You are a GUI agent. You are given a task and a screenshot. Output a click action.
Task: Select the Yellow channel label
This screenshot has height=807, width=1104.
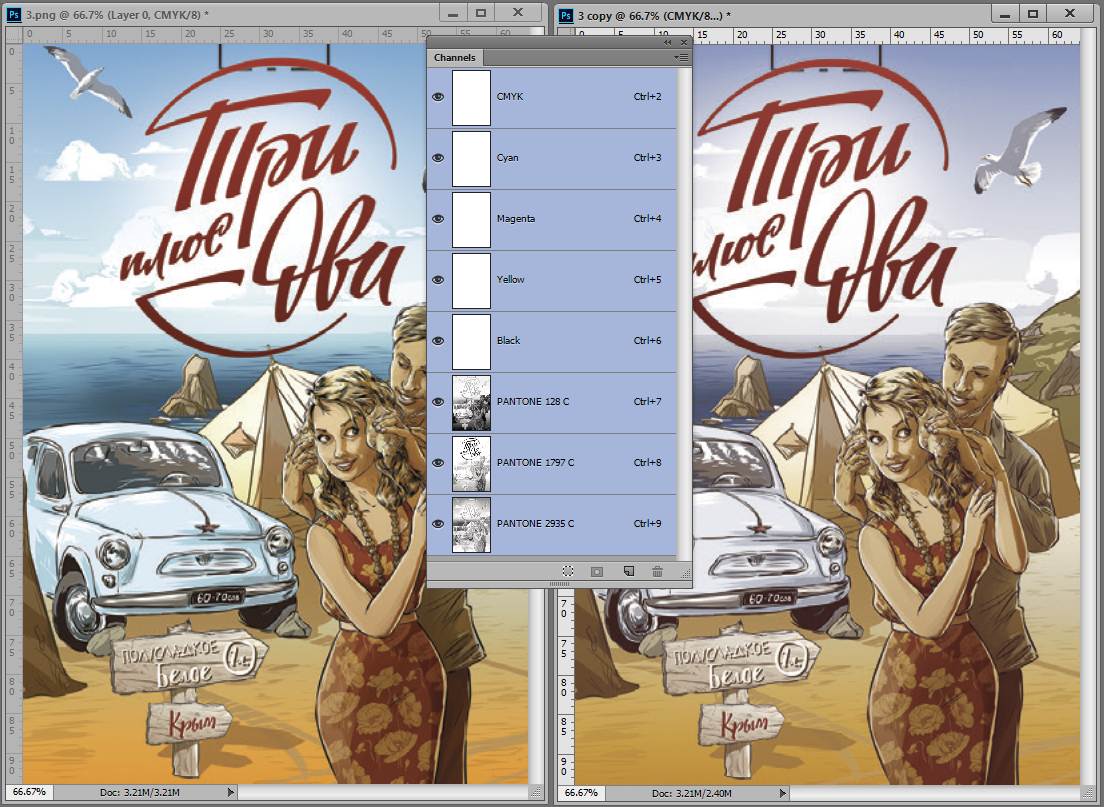(510, 280)
